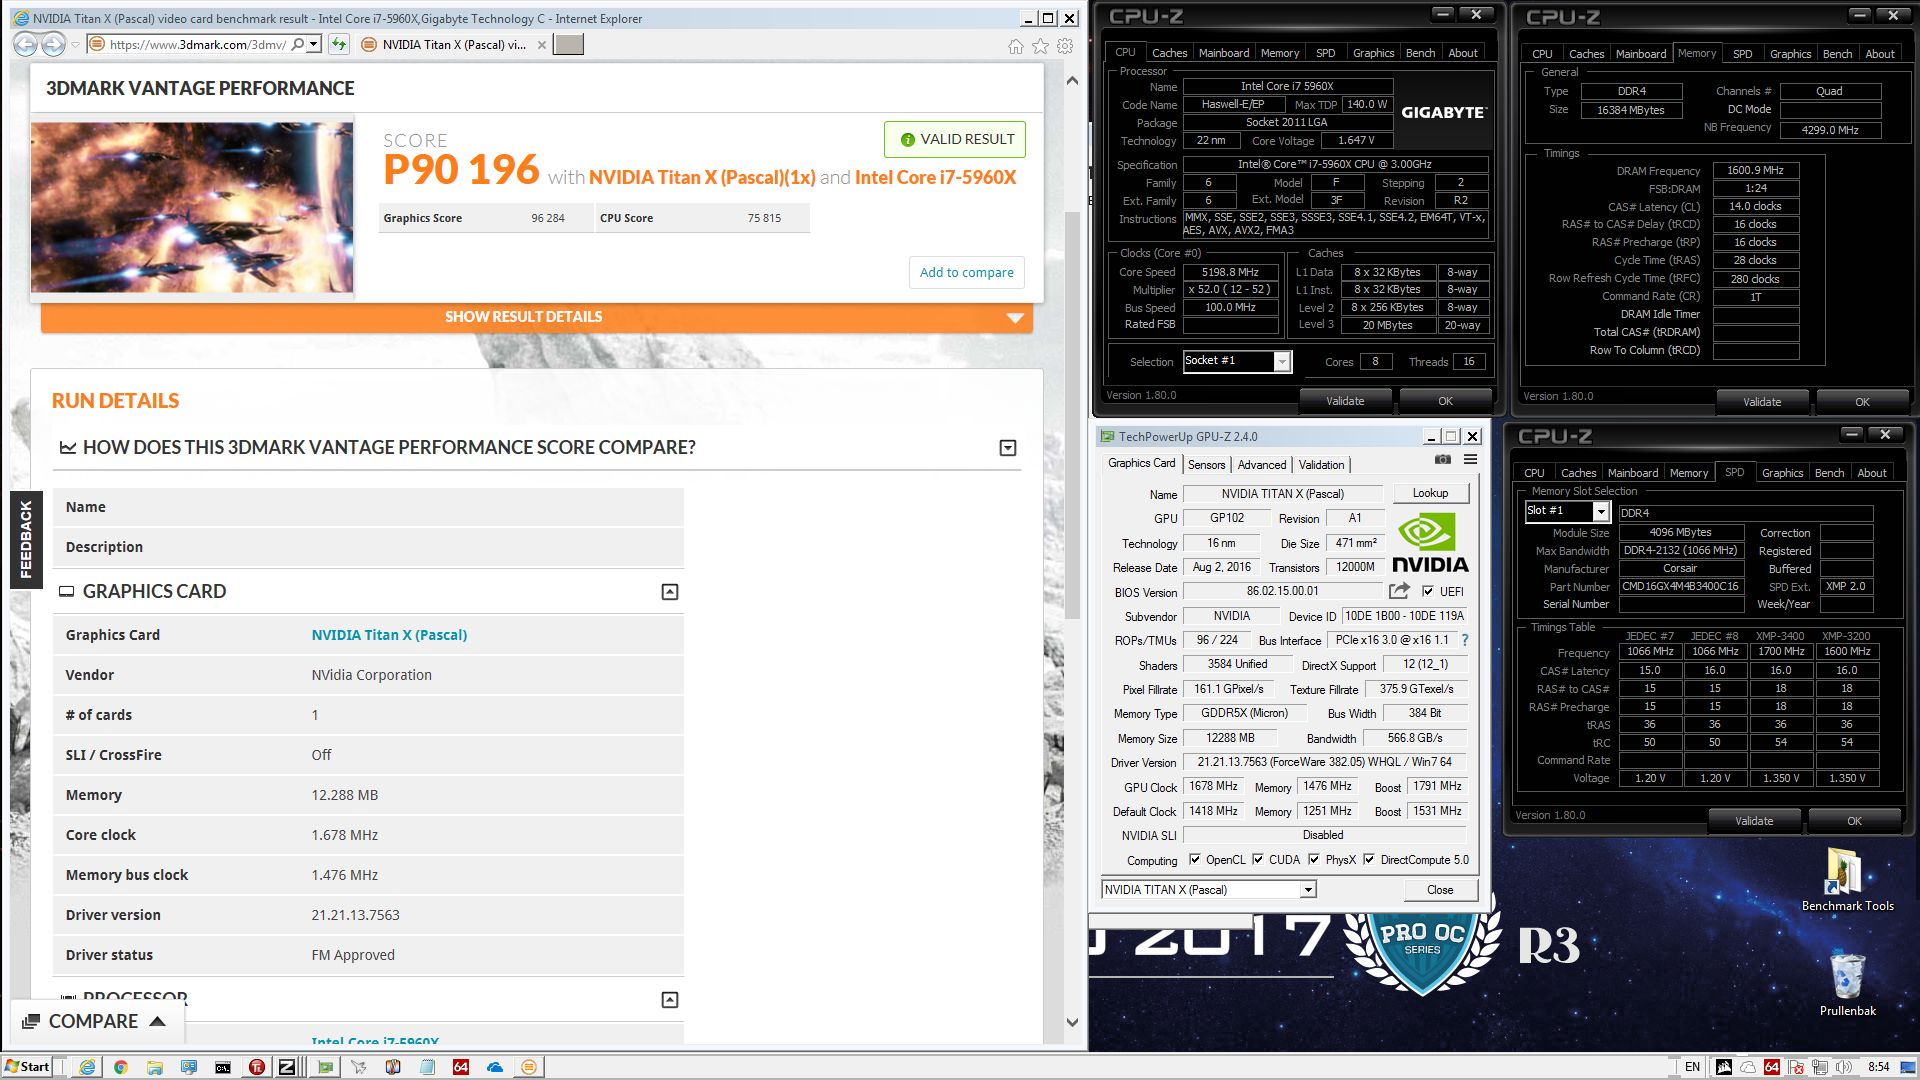Expand the score comparison section
1920x1080 pixels.
(x=1008, y=448)
